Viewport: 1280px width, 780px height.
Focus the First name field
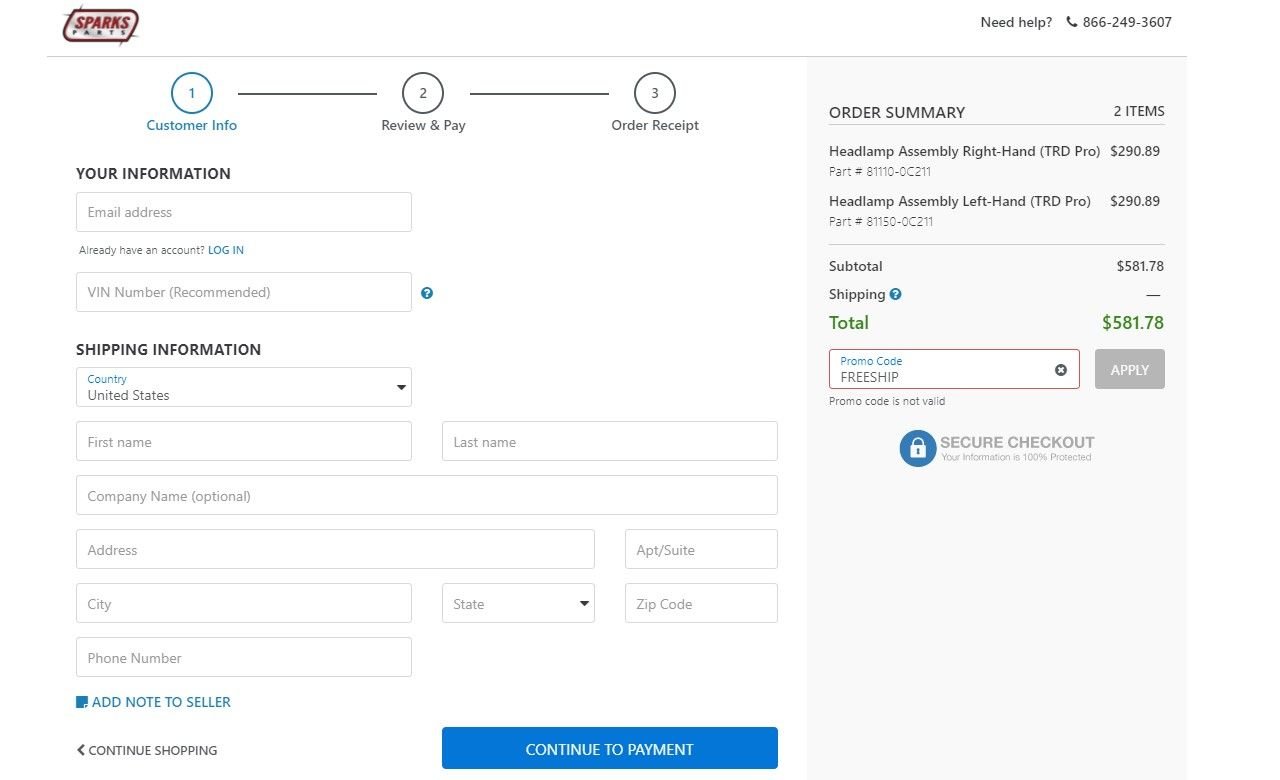(244, 441)
